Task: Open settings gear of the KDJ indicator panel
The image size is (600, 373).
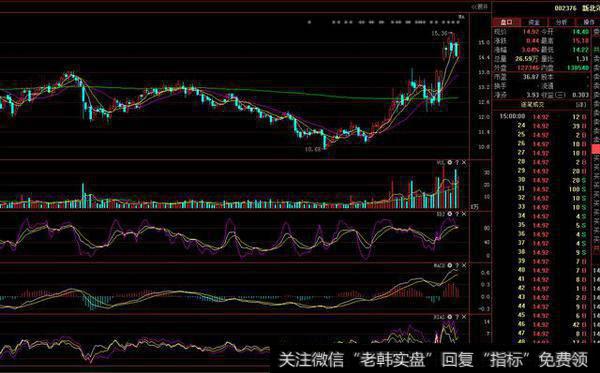Action: [x=450, y=214]
